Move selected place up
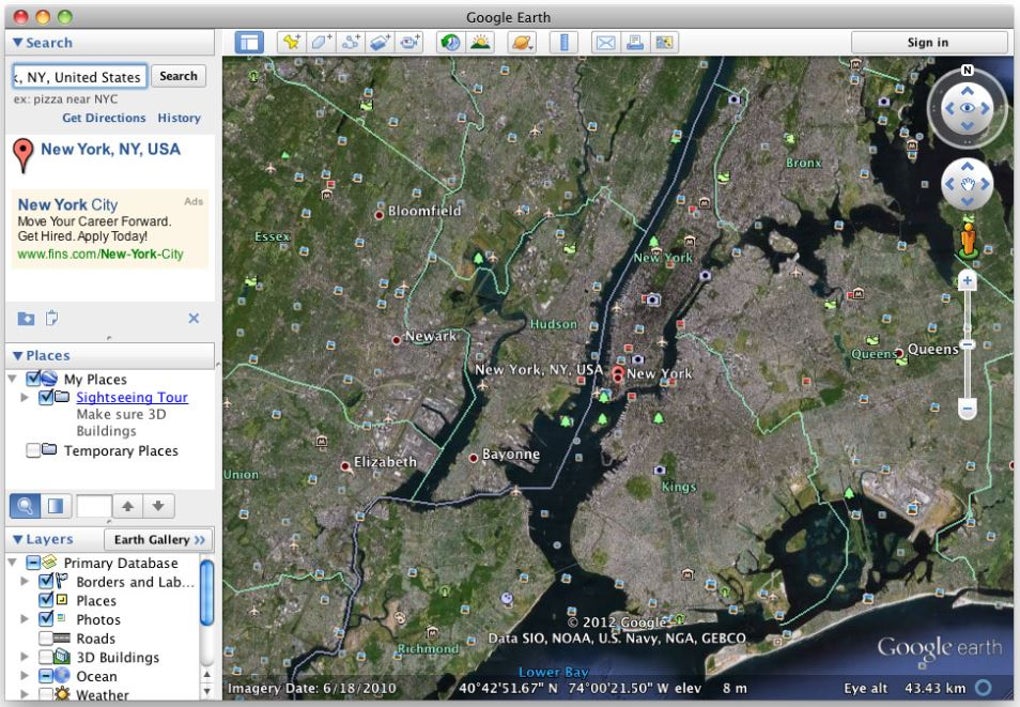The image size is (1020, 707). [128, 505]
